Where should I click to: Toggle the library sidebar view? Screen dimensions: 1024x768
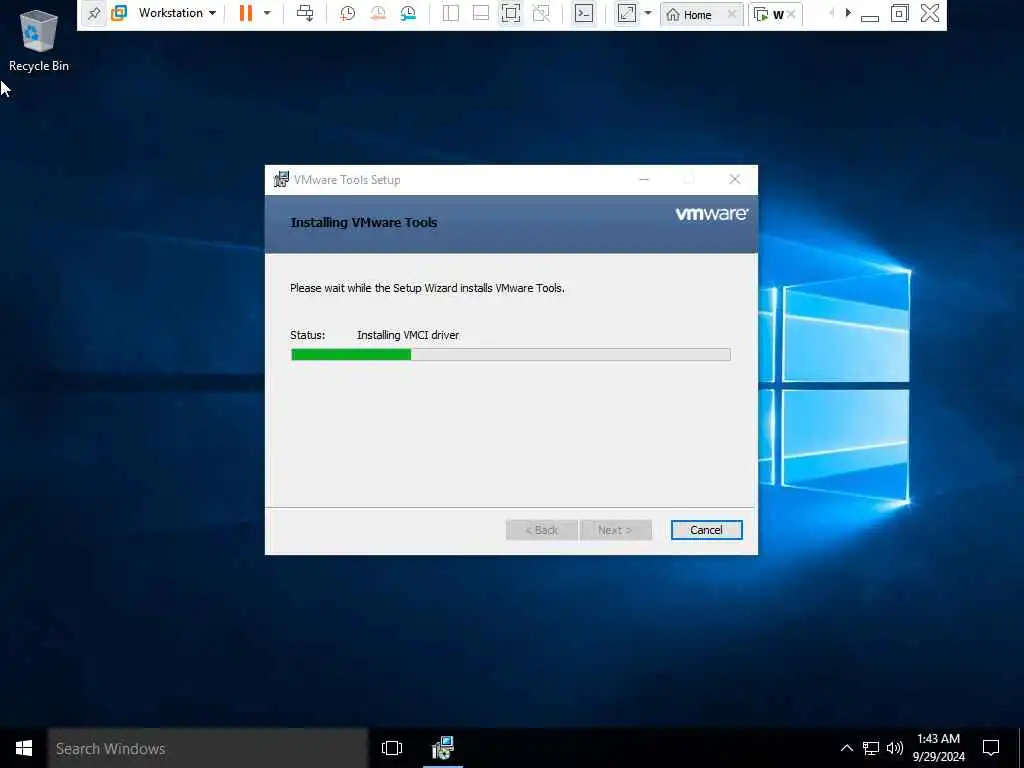click(451, 13)
